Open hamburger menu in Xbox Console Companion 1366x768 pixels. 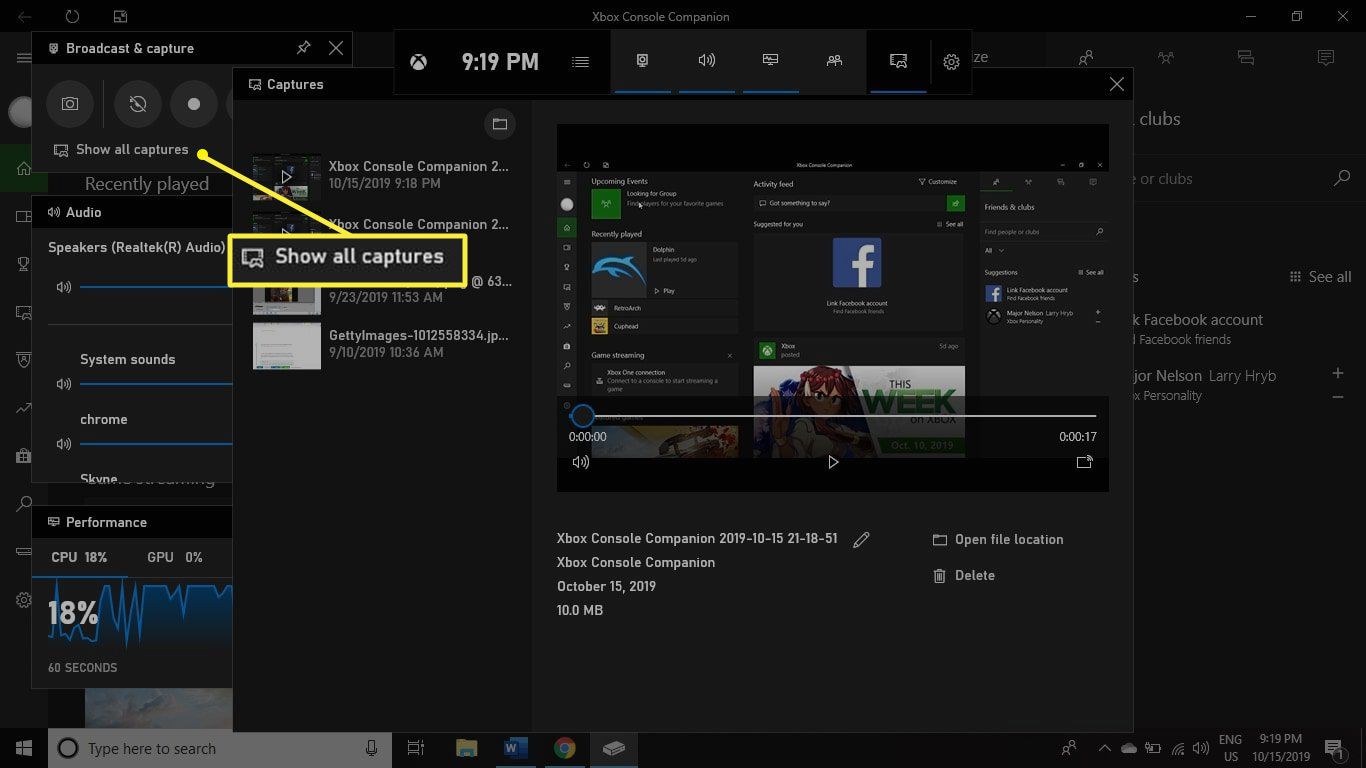(23, 58)
